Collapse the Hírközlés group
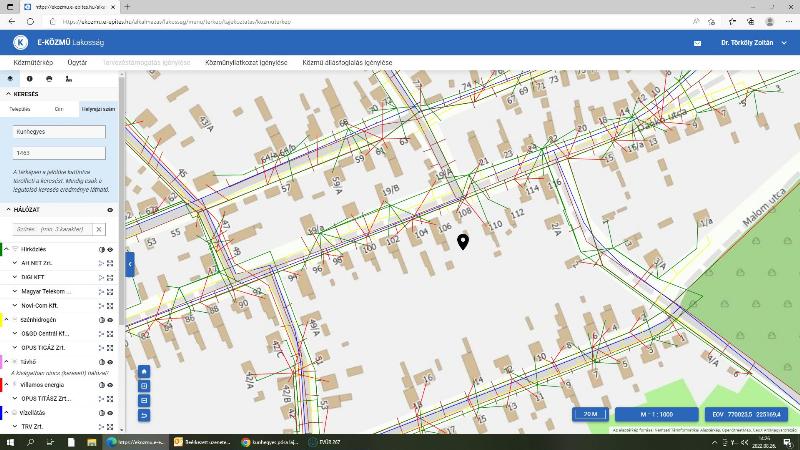The height and width of the screenshot is (450, 800). (7, 249)
